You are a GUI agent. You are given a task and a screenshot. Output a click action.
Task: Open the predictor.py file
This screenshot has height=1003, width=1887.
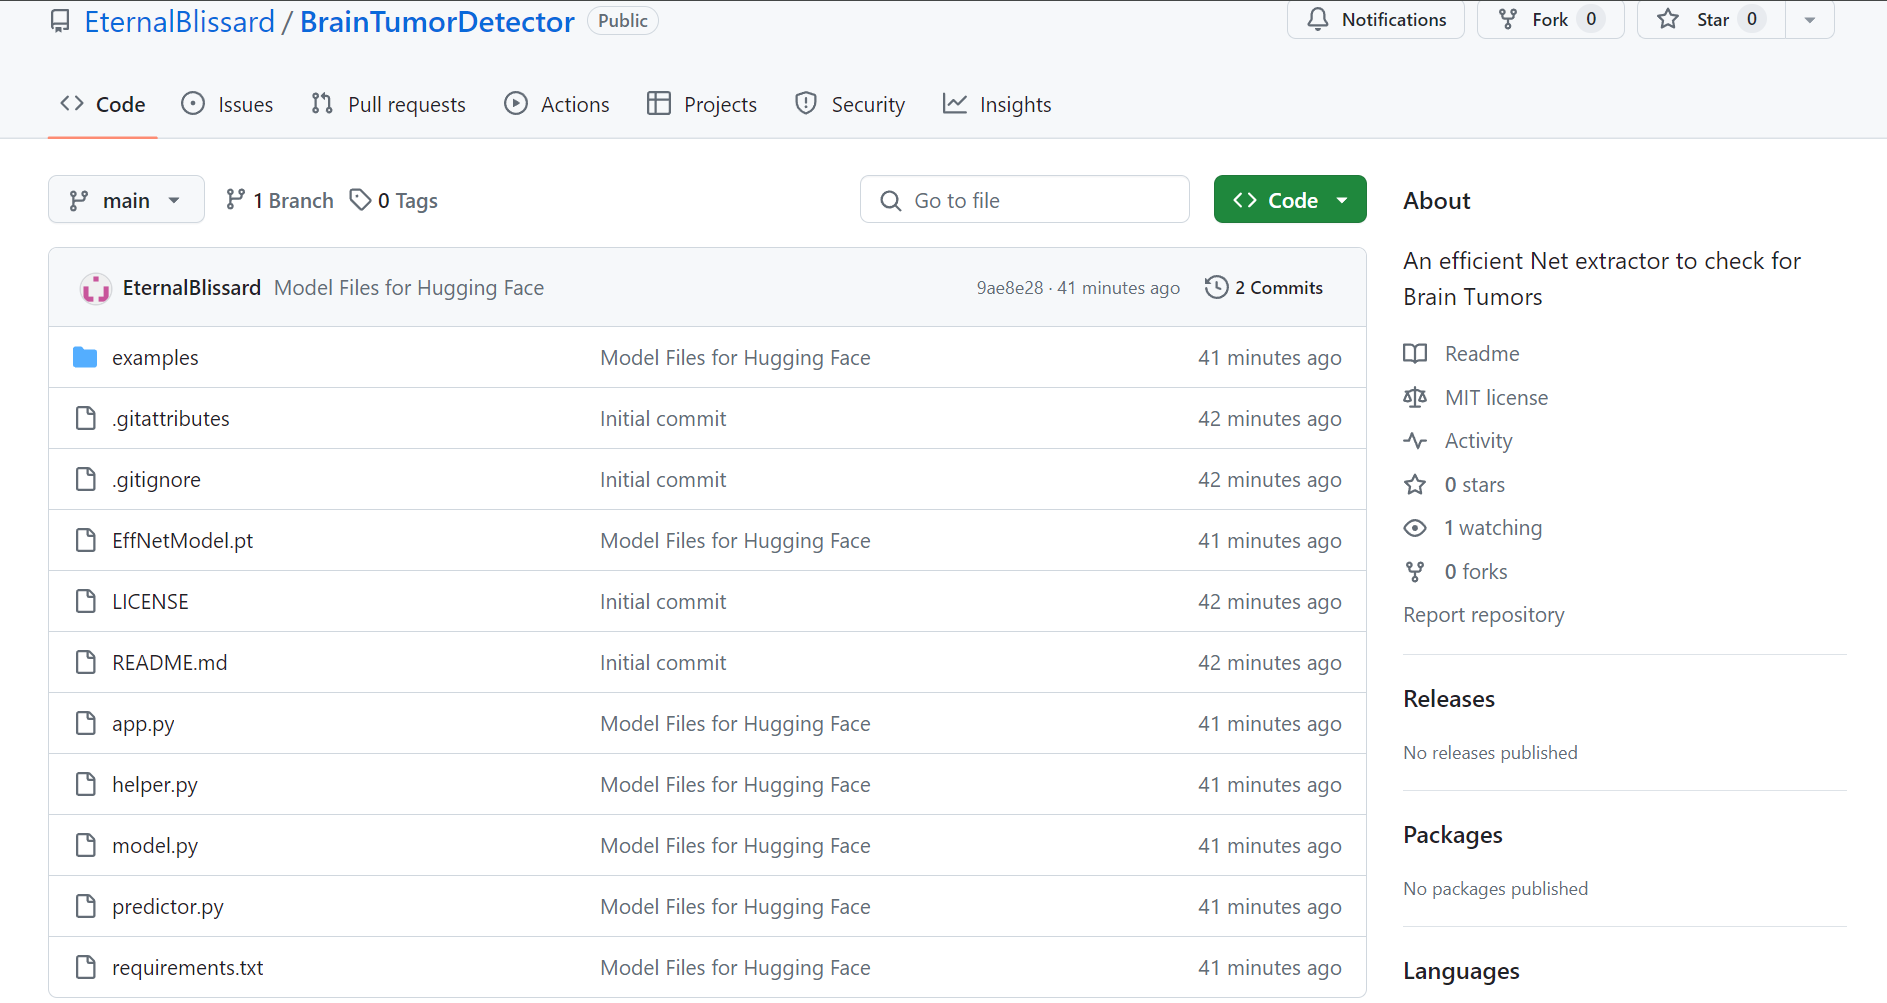(x=168, y=907)
